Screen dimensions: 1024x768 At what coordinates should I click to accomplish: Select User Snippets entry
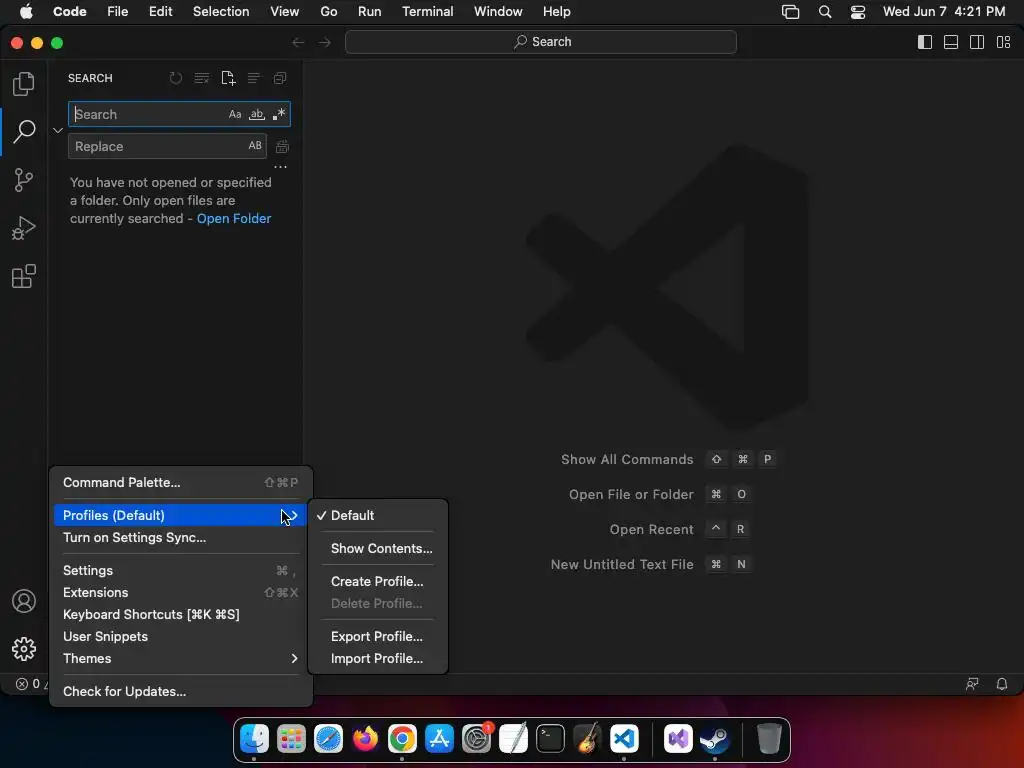(180, 636)
